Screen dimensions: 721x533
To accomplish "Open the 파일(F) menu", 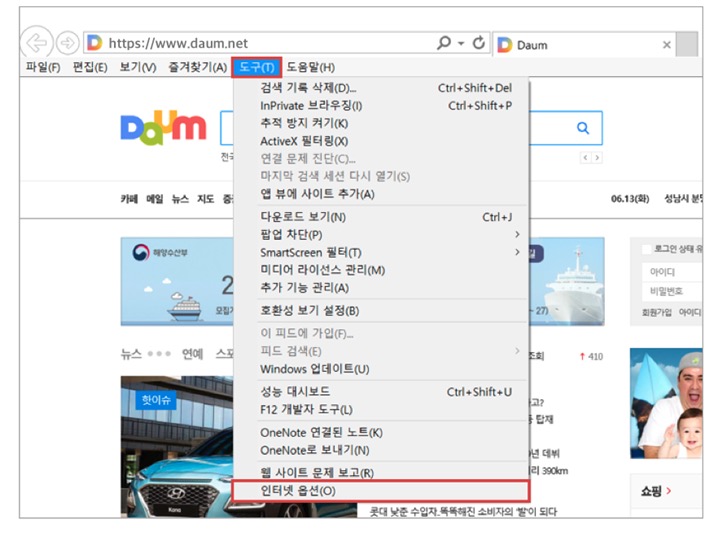I will [43, 67].
